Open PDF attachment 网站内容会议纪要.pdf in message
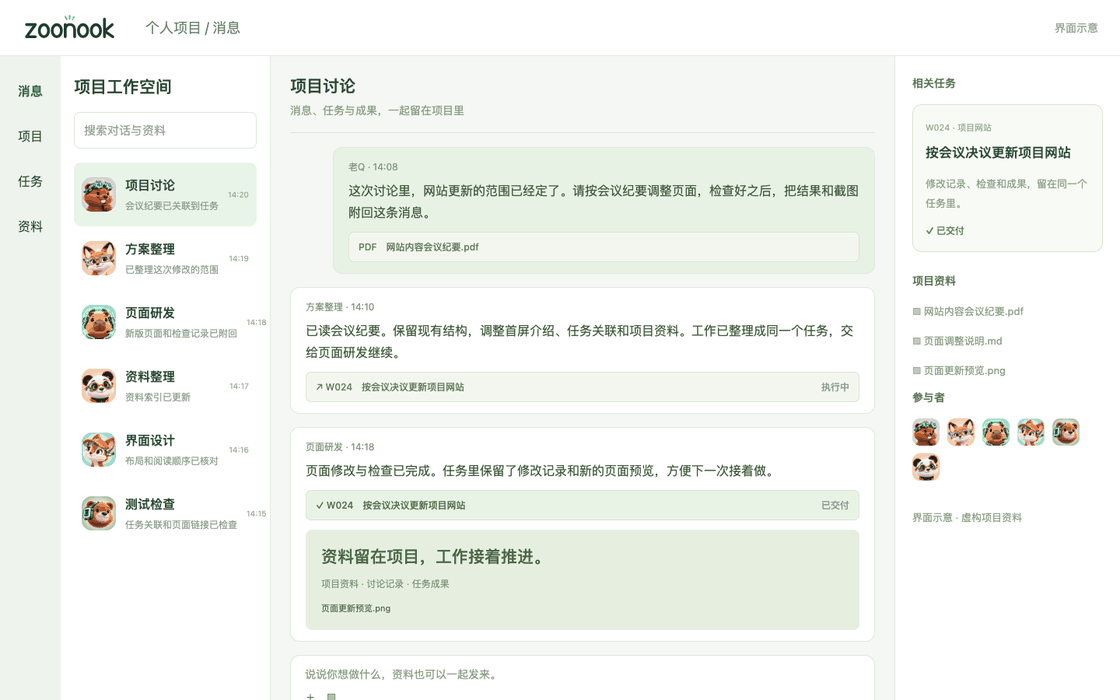Screen dimensions: 1120x700 tap(604, 247)
